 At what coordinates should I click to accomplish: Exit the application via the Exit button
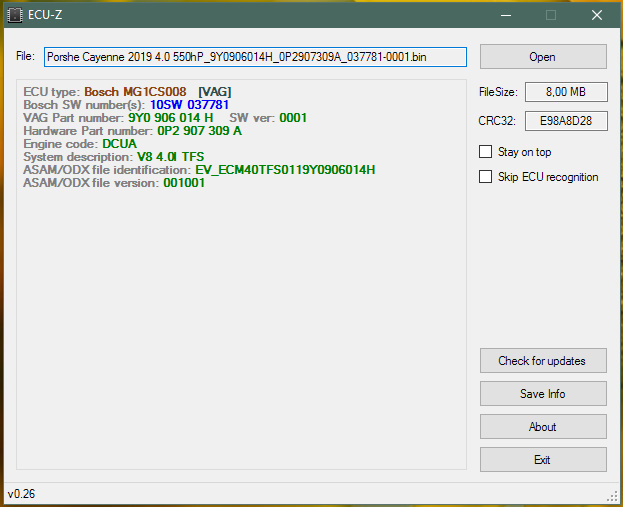[x=543, y=460]
